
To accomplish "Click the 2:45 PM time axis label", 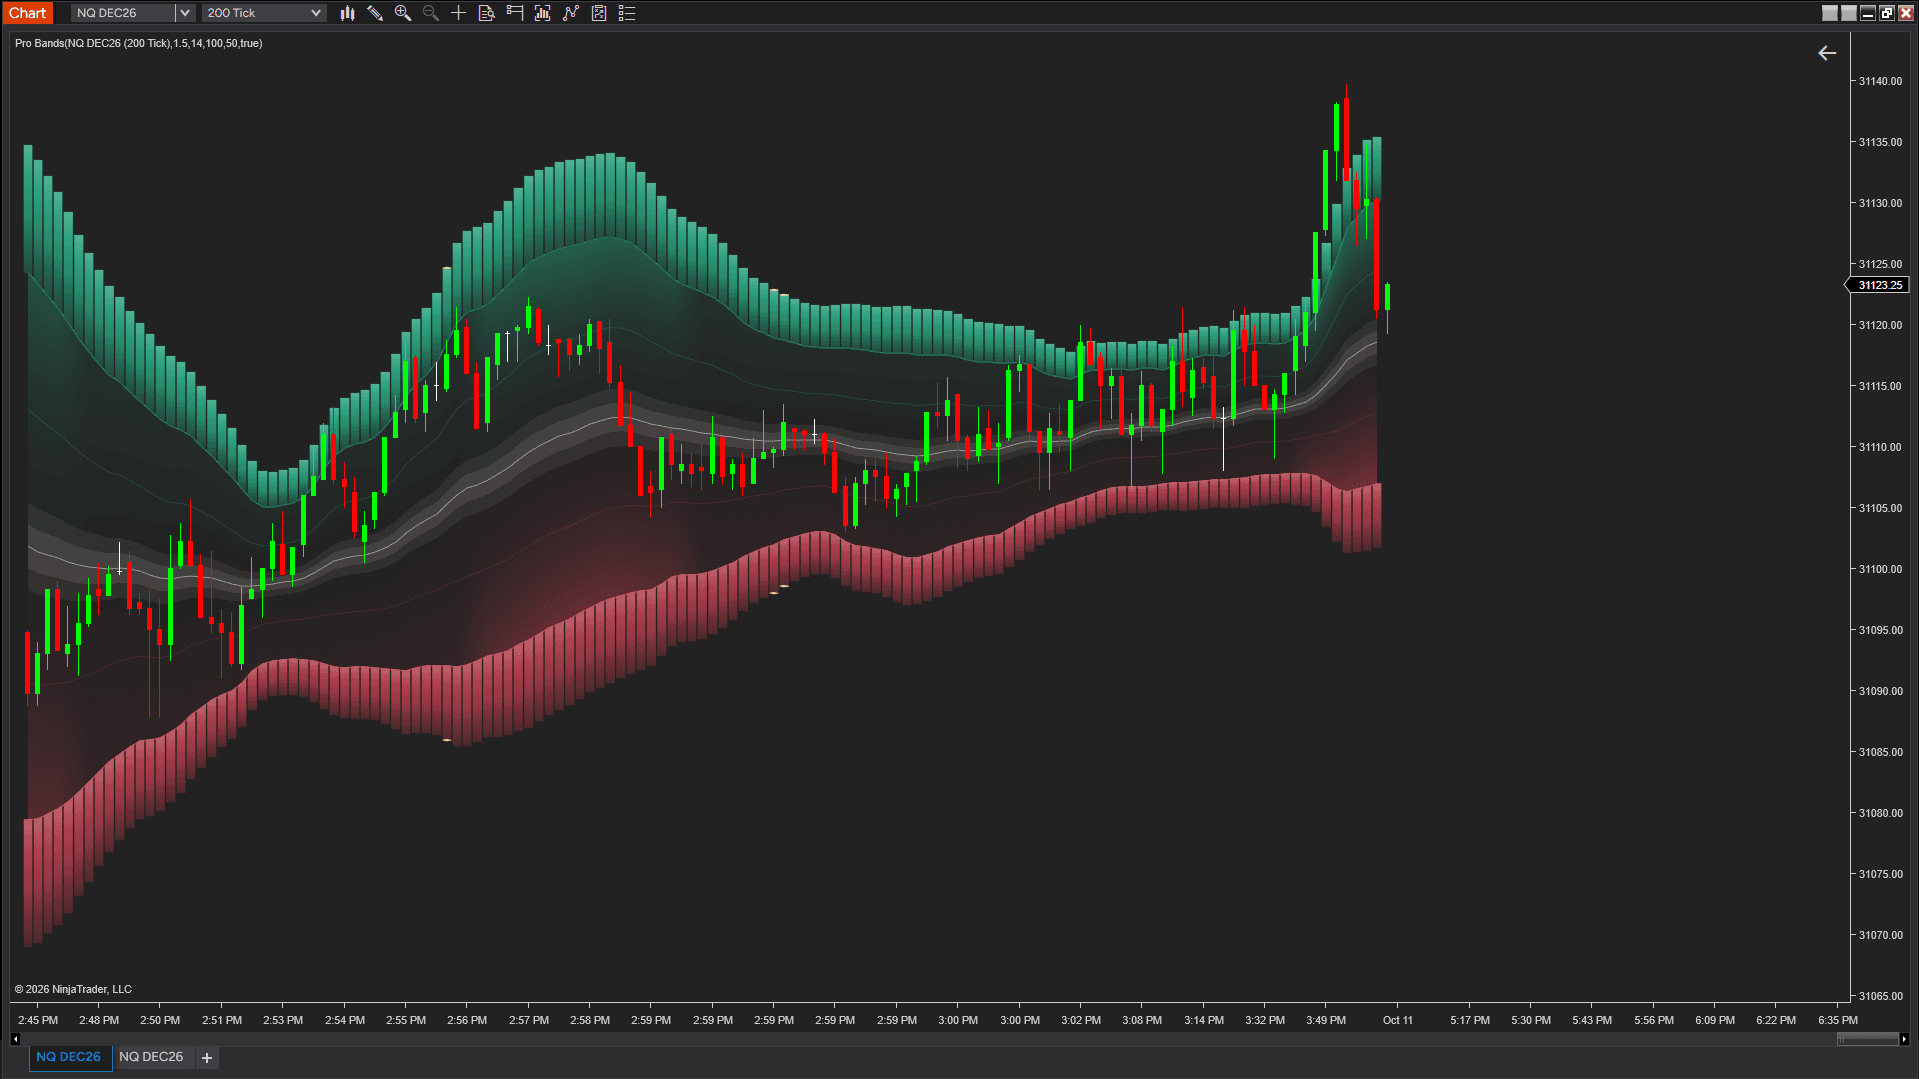I will (38, 1020).
